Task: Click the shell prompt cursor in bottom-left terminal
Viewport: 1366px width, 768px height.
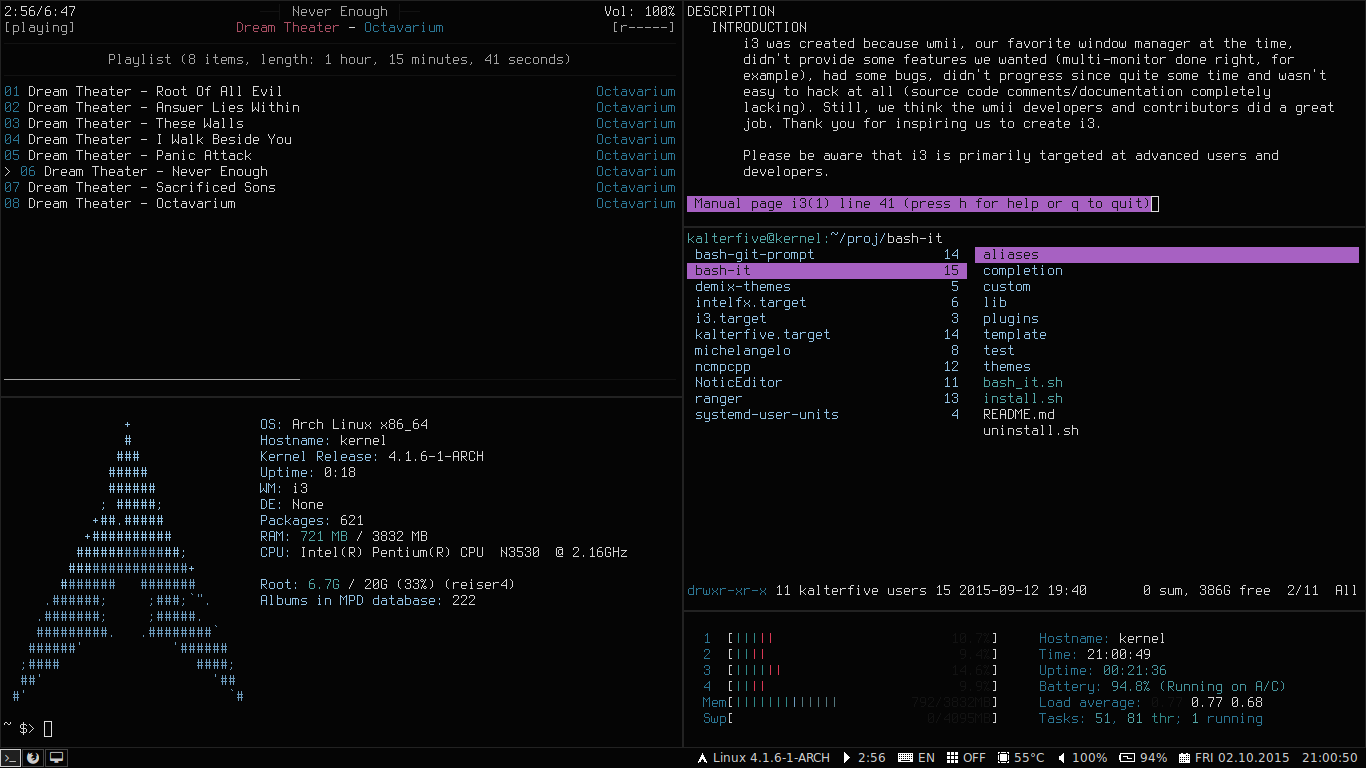Action: (48, 728)
